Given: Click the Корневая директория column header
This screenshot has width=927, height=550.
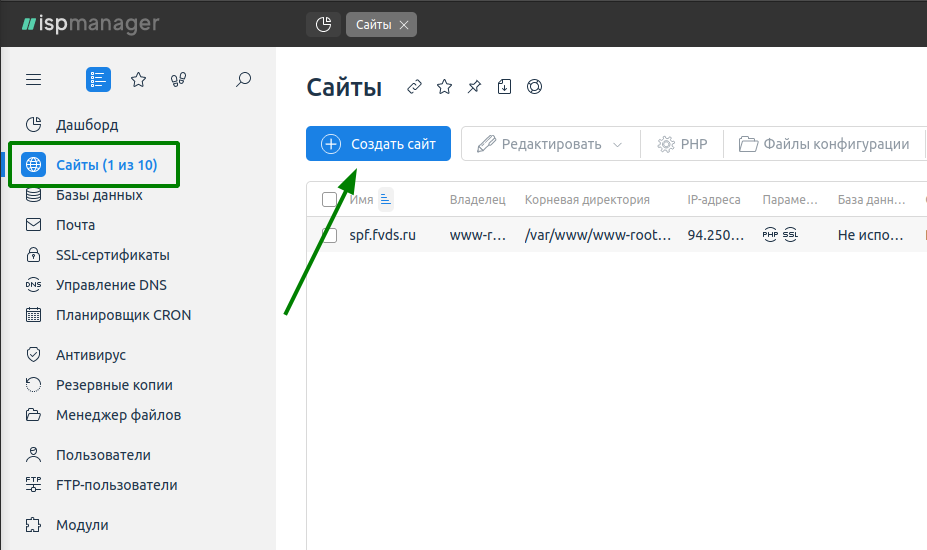Looking at the screenshot, I should click(587, 200).
